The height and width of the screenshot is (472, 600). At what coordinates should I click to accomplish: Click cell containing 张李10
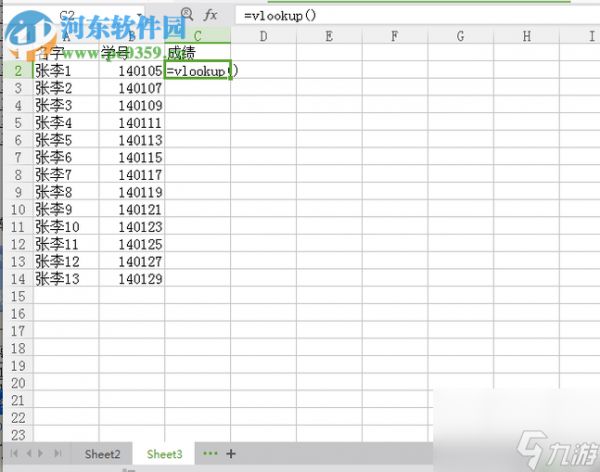click(66, 227)
